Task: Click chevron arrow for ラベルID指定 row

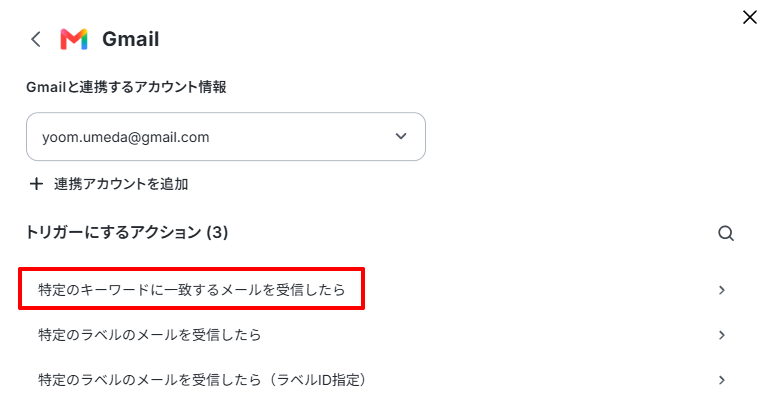Action: click(722, 380)
